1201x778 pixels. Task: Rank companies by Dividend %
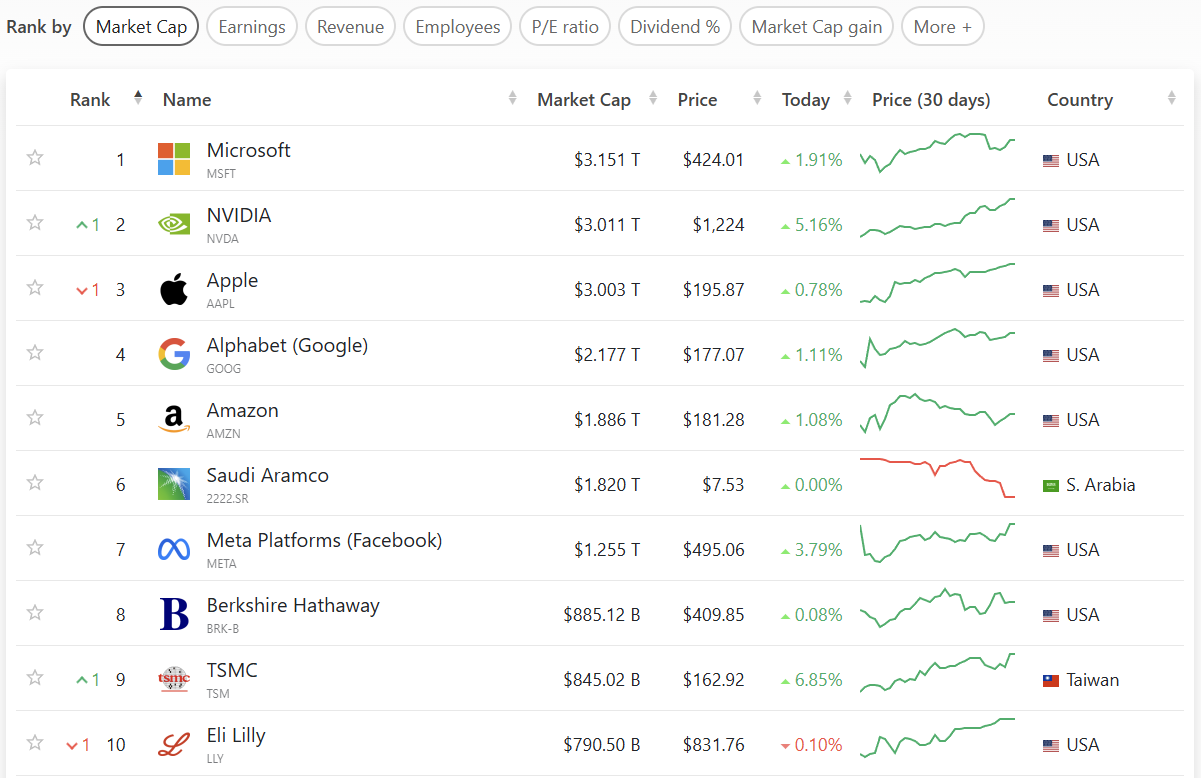(x=675, y=27)
